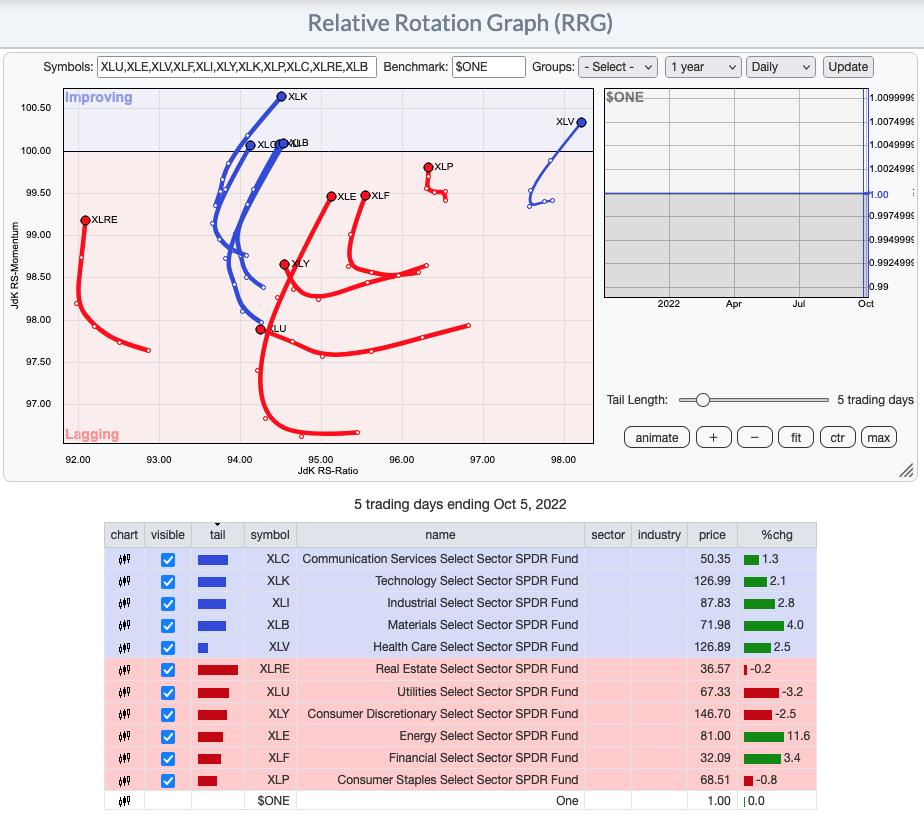Open chart icon for XLB row

[x=124, y=625]
